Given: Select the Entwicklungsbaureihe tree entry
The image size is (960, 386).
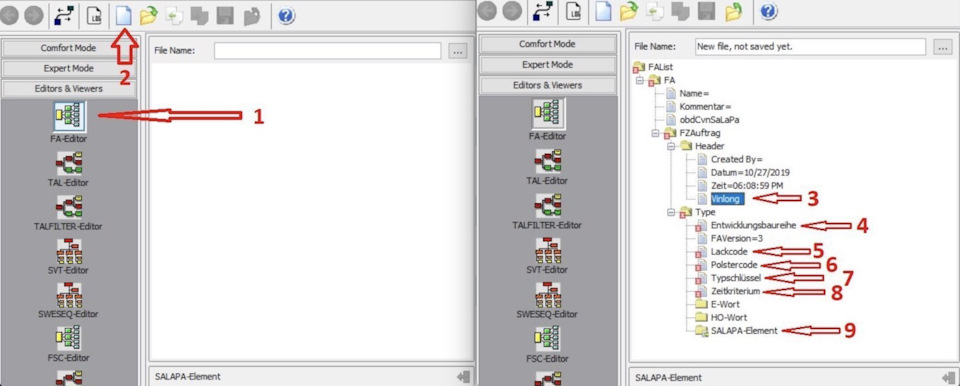Looking at the screenshot, I should 754,225.
